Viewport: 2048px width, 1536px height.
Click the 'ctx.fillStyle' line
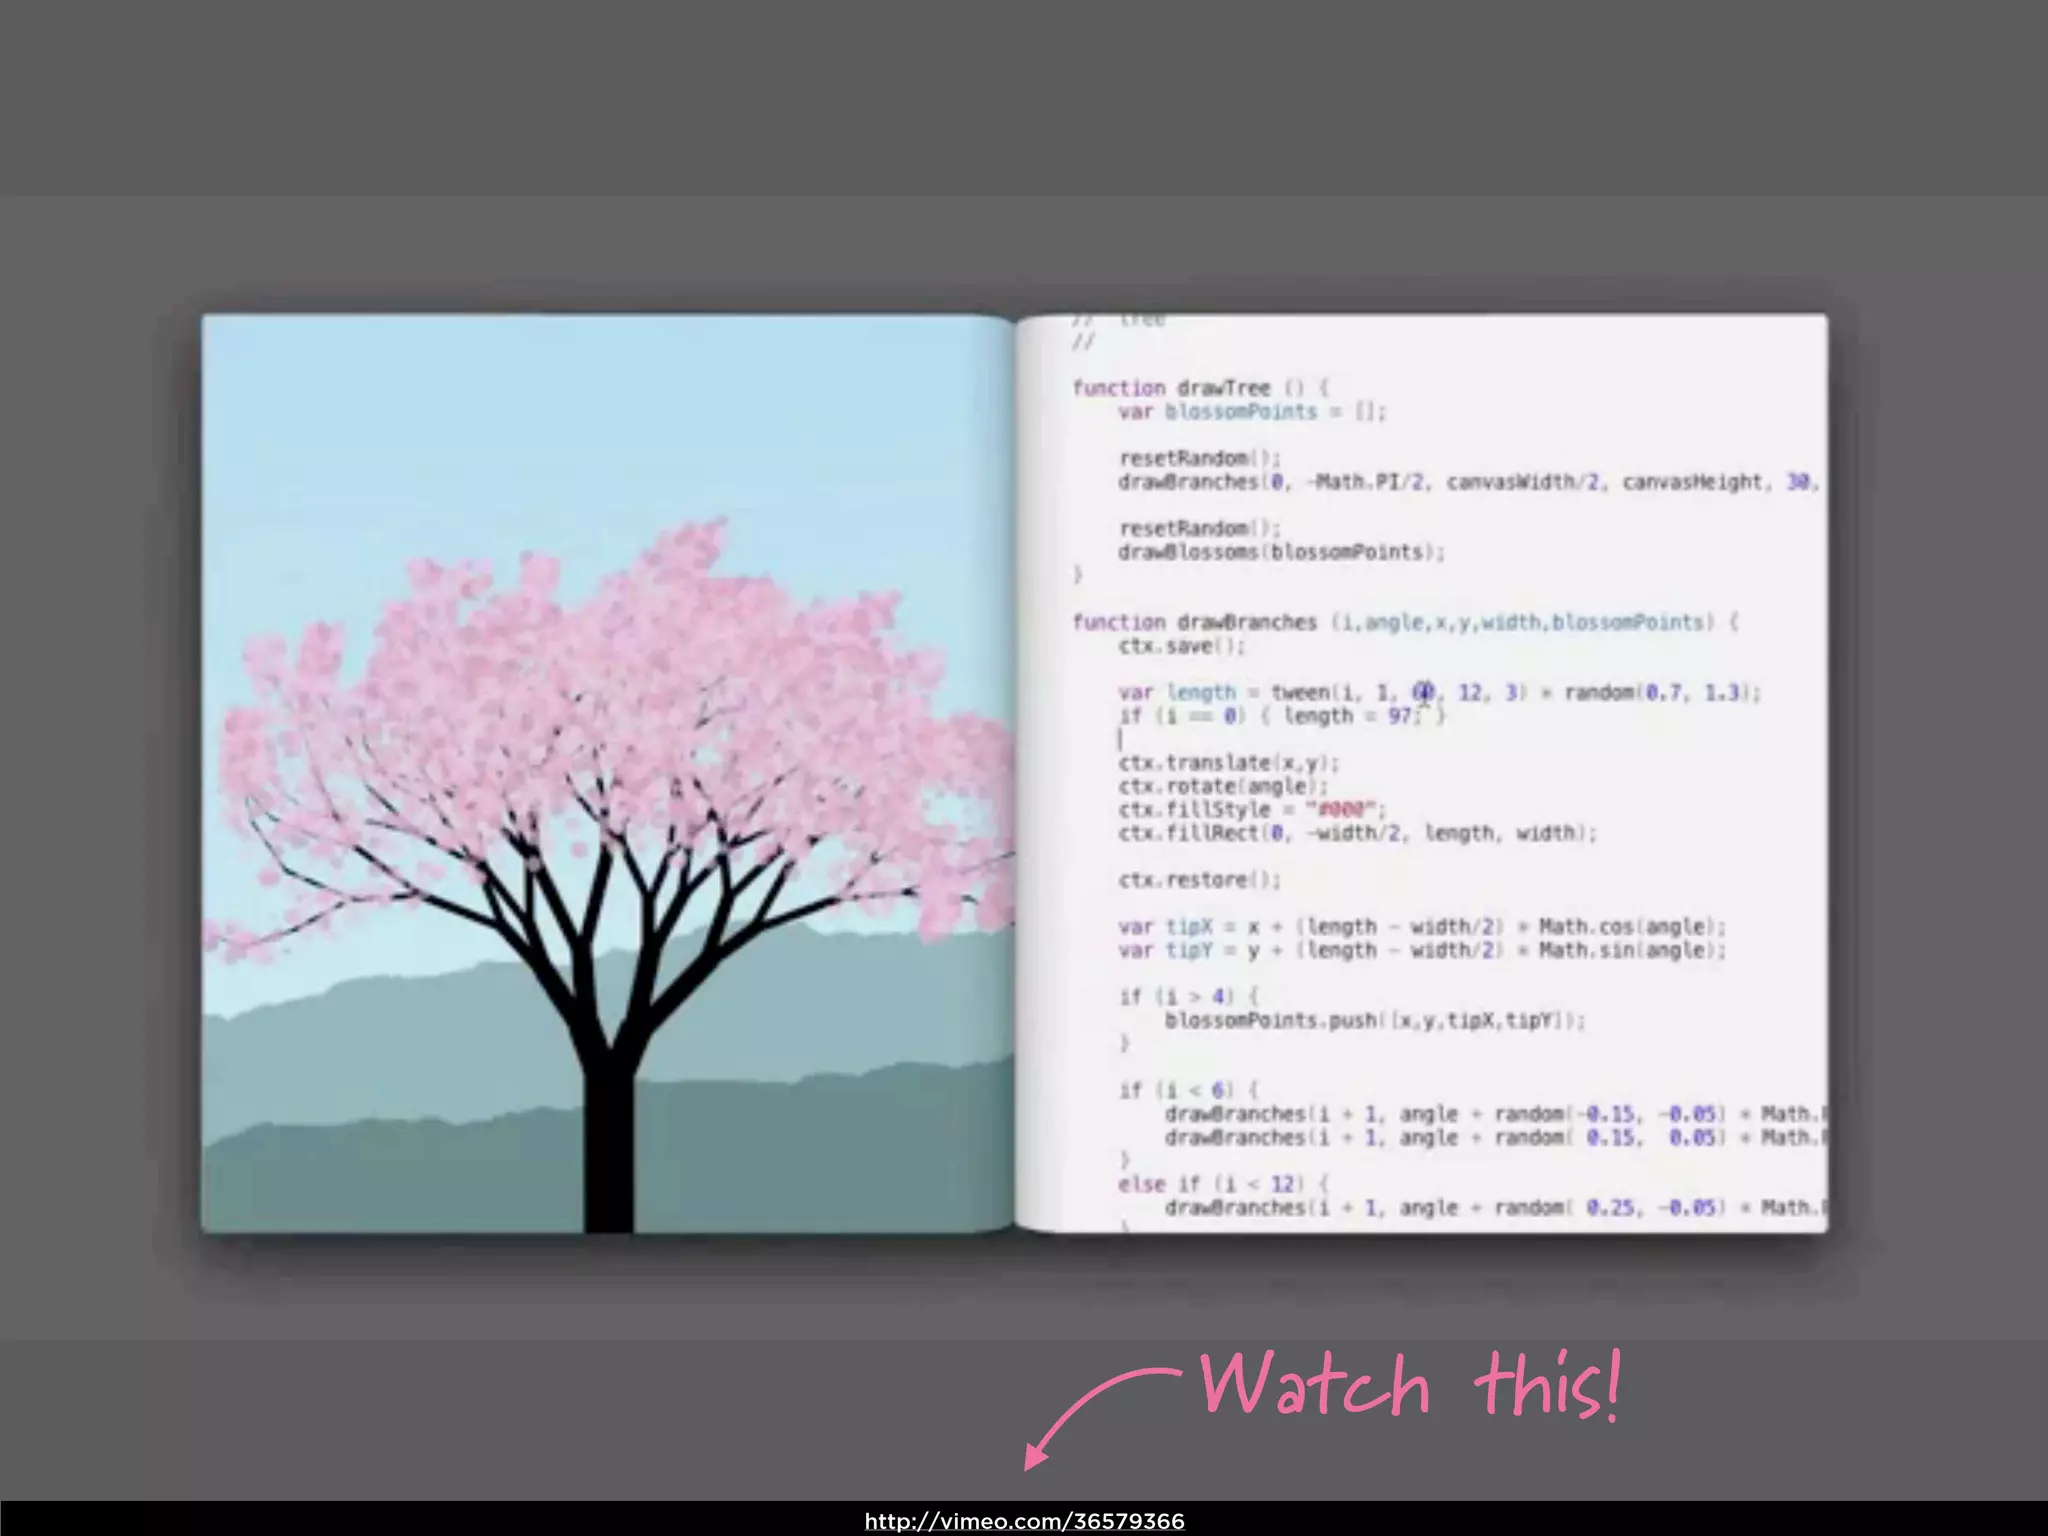(x=1252, y=810)
